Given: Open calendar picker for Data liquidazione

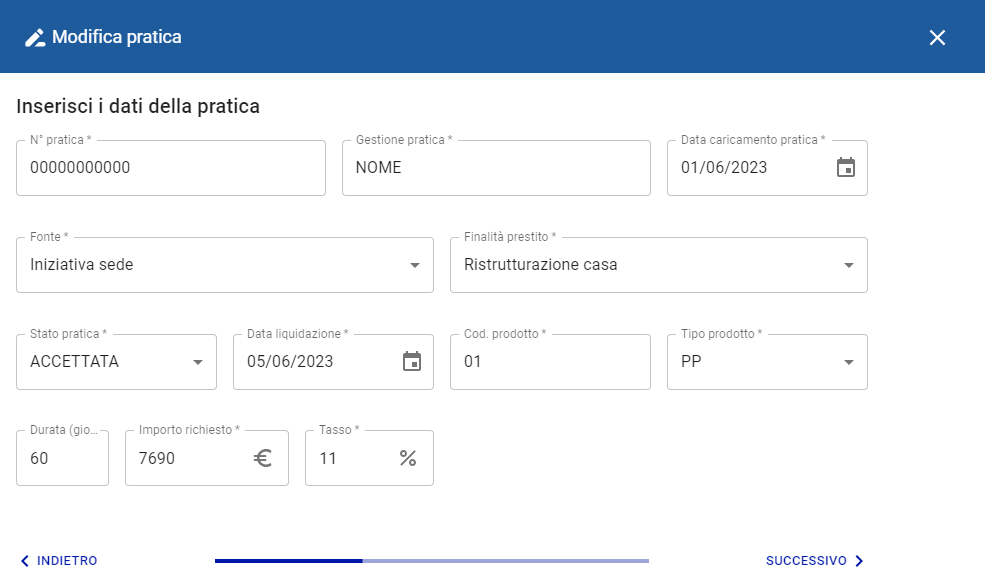Looking at the screenshot, I should [x=412, y=362].
